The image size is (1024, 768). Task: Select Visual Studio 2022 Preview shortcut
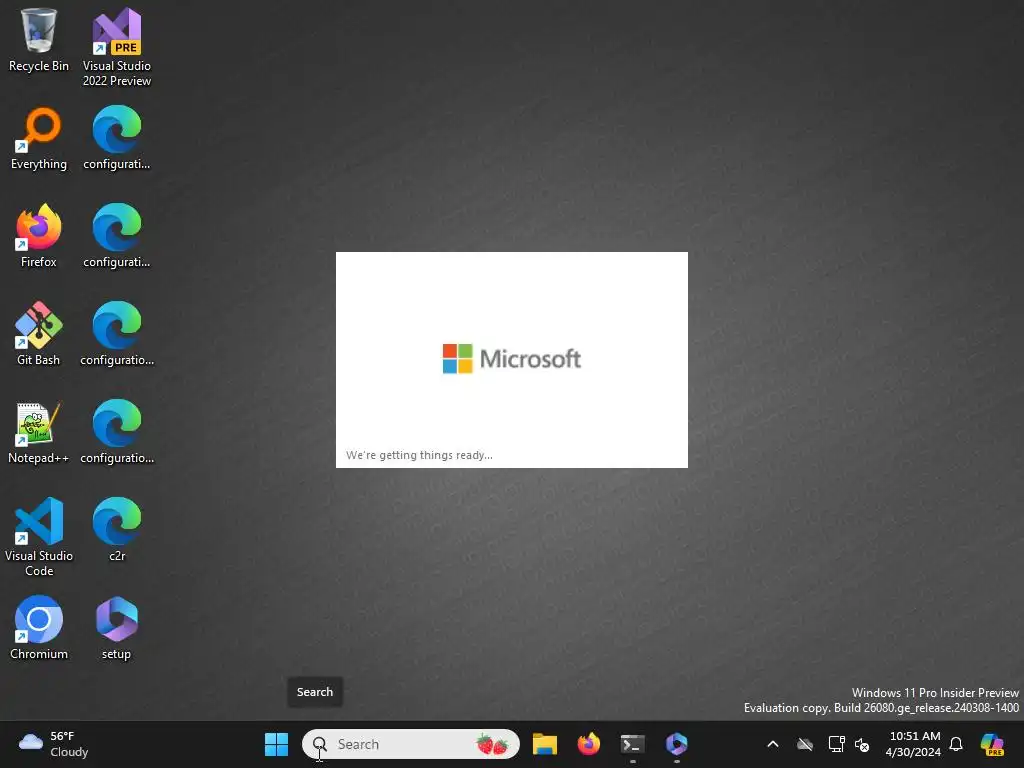pyautogui.click(x=117, y=47)
